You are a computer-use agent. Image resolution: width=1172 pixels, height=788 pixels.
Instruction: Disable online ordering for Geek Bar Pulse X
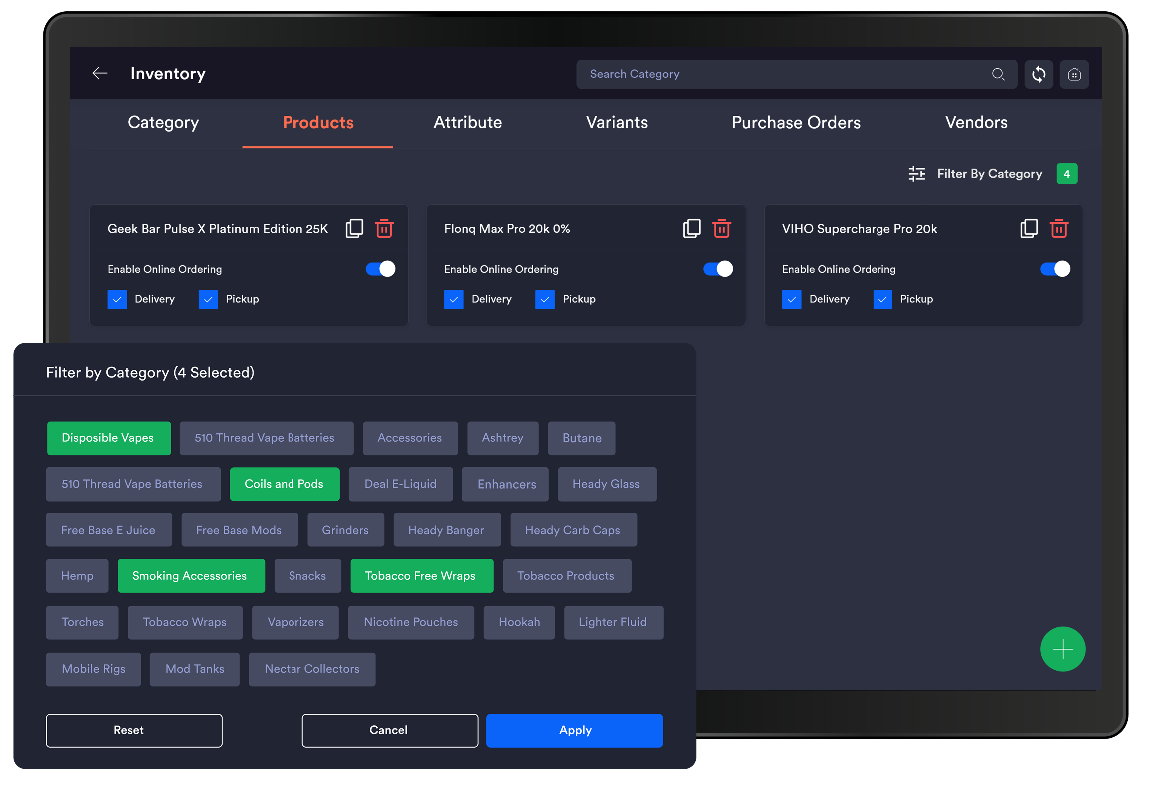click(x=380, y=269)
